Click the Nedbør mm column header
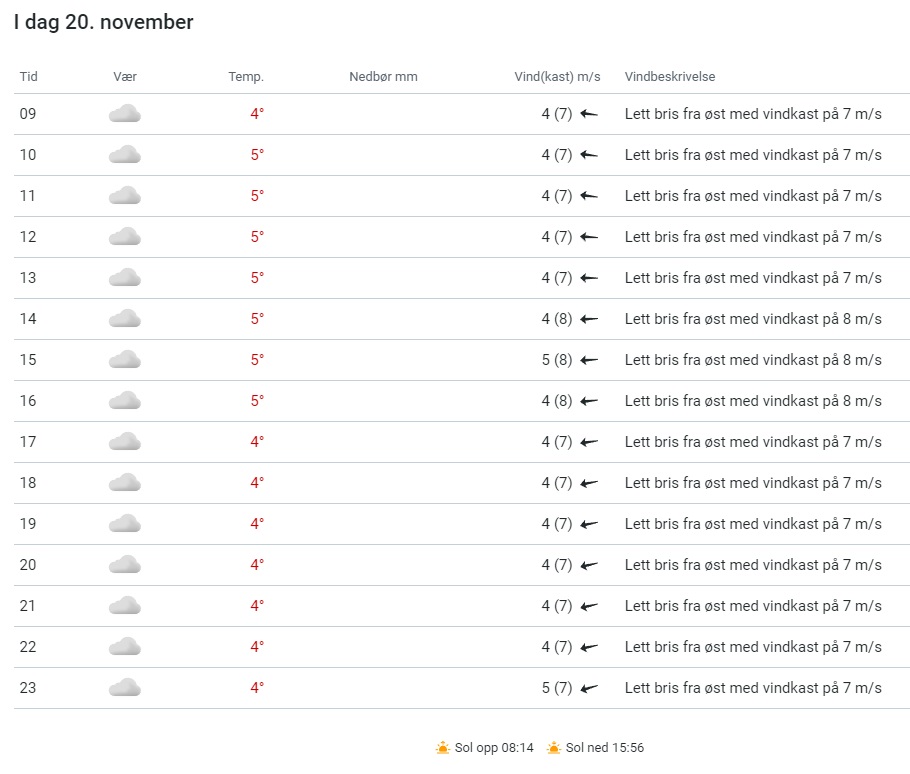This screenshot has height=774, width=910. [383, 77]
